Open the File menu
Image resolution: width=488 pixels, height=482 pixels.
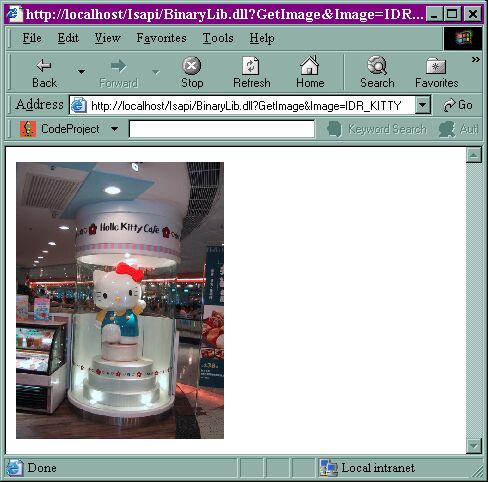pyautogui.click(x=32, y=38)
